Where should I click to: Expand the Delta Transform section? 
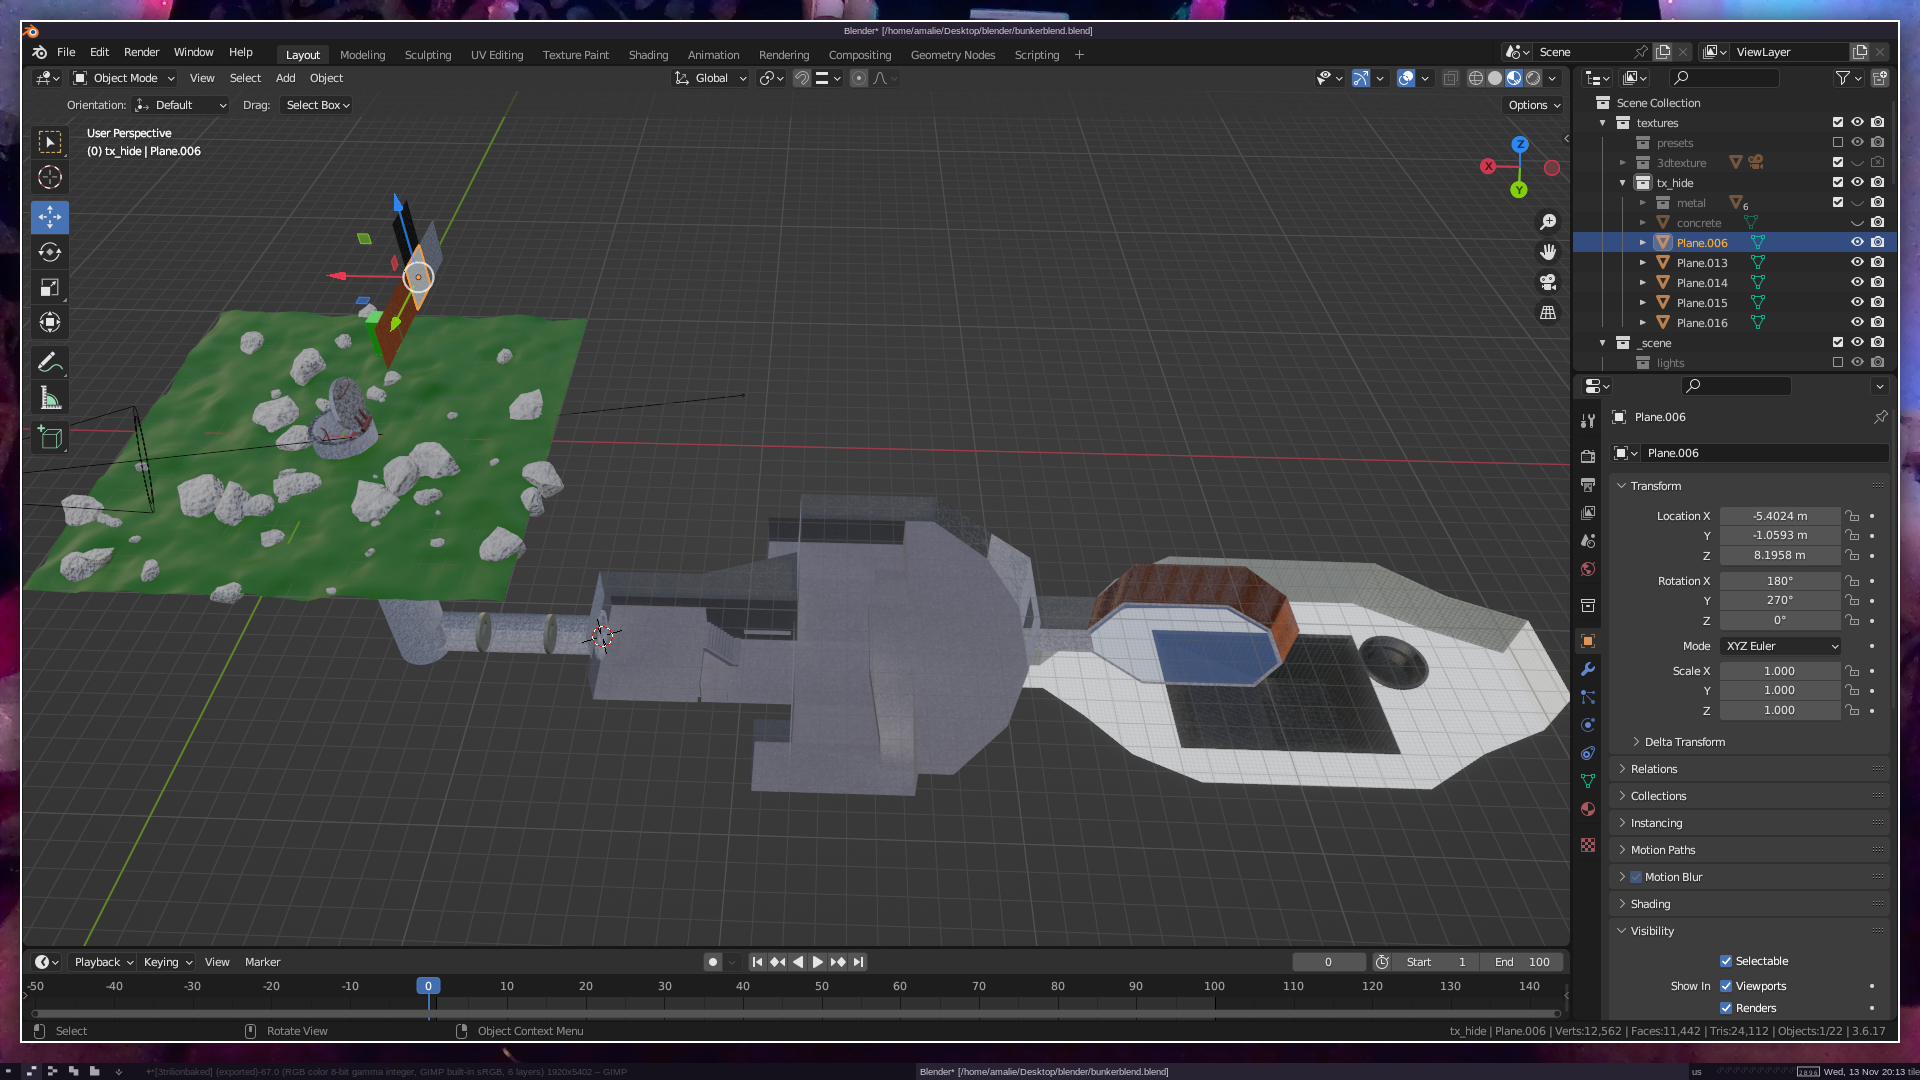tap(1684, 742)
